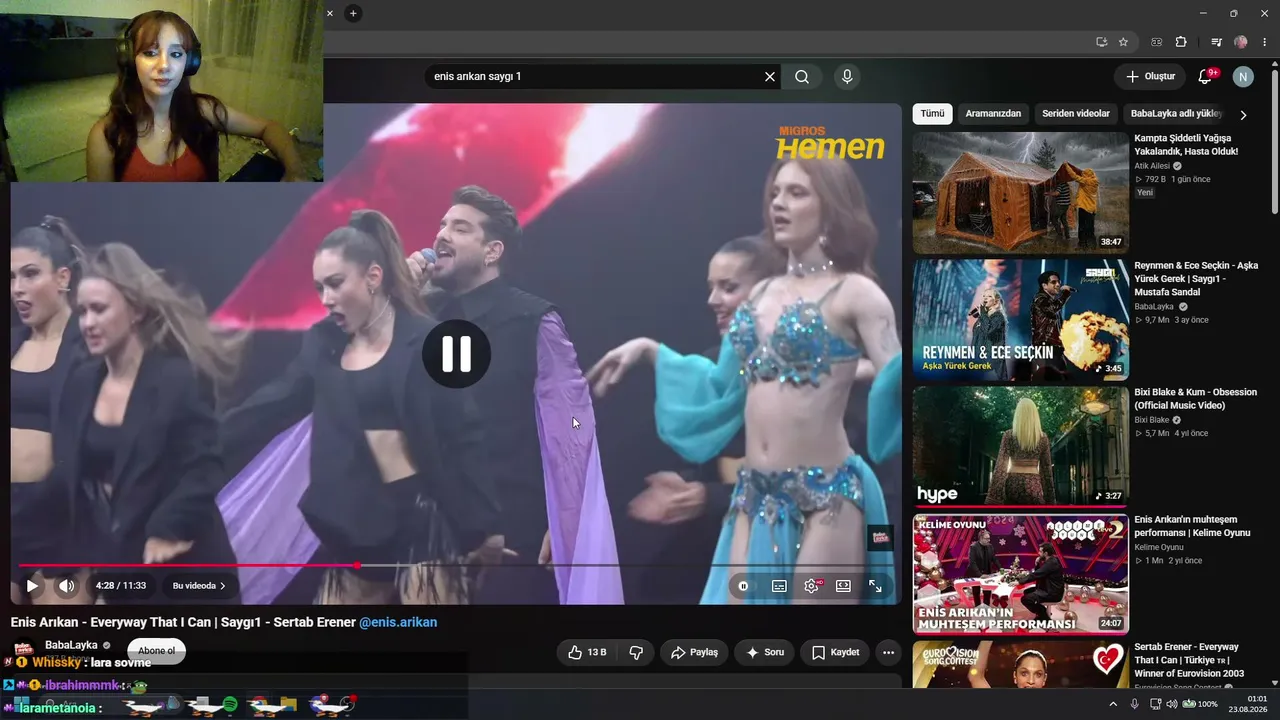Open 'Bixi Blake & Kum - Obsession' title

pos(1195,399)
